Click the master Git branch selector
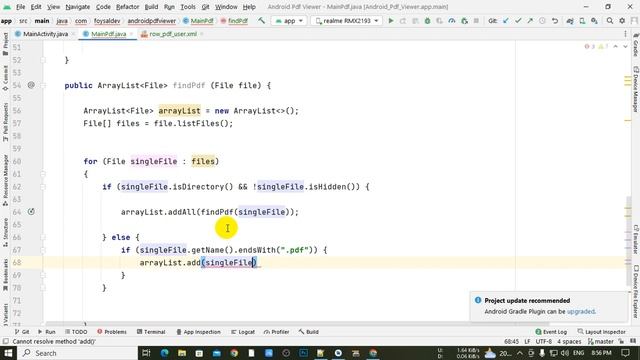 point(600,342)
